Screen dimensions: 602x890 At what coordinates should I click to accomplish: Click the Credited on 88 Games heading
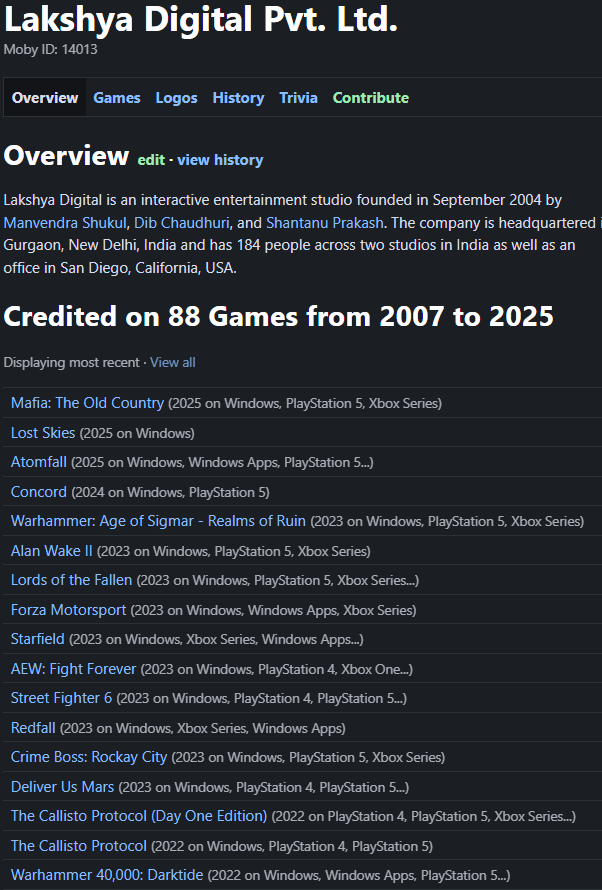(278, 316)
